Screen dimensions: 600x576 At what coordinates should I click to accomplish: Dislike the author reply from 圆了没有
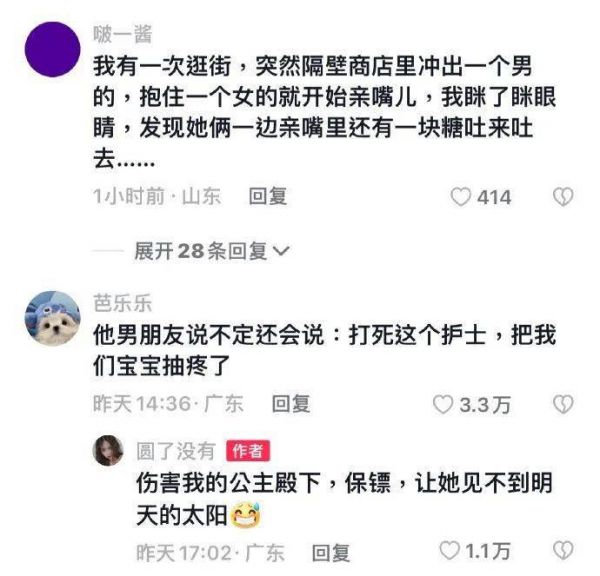coord(563,551)
